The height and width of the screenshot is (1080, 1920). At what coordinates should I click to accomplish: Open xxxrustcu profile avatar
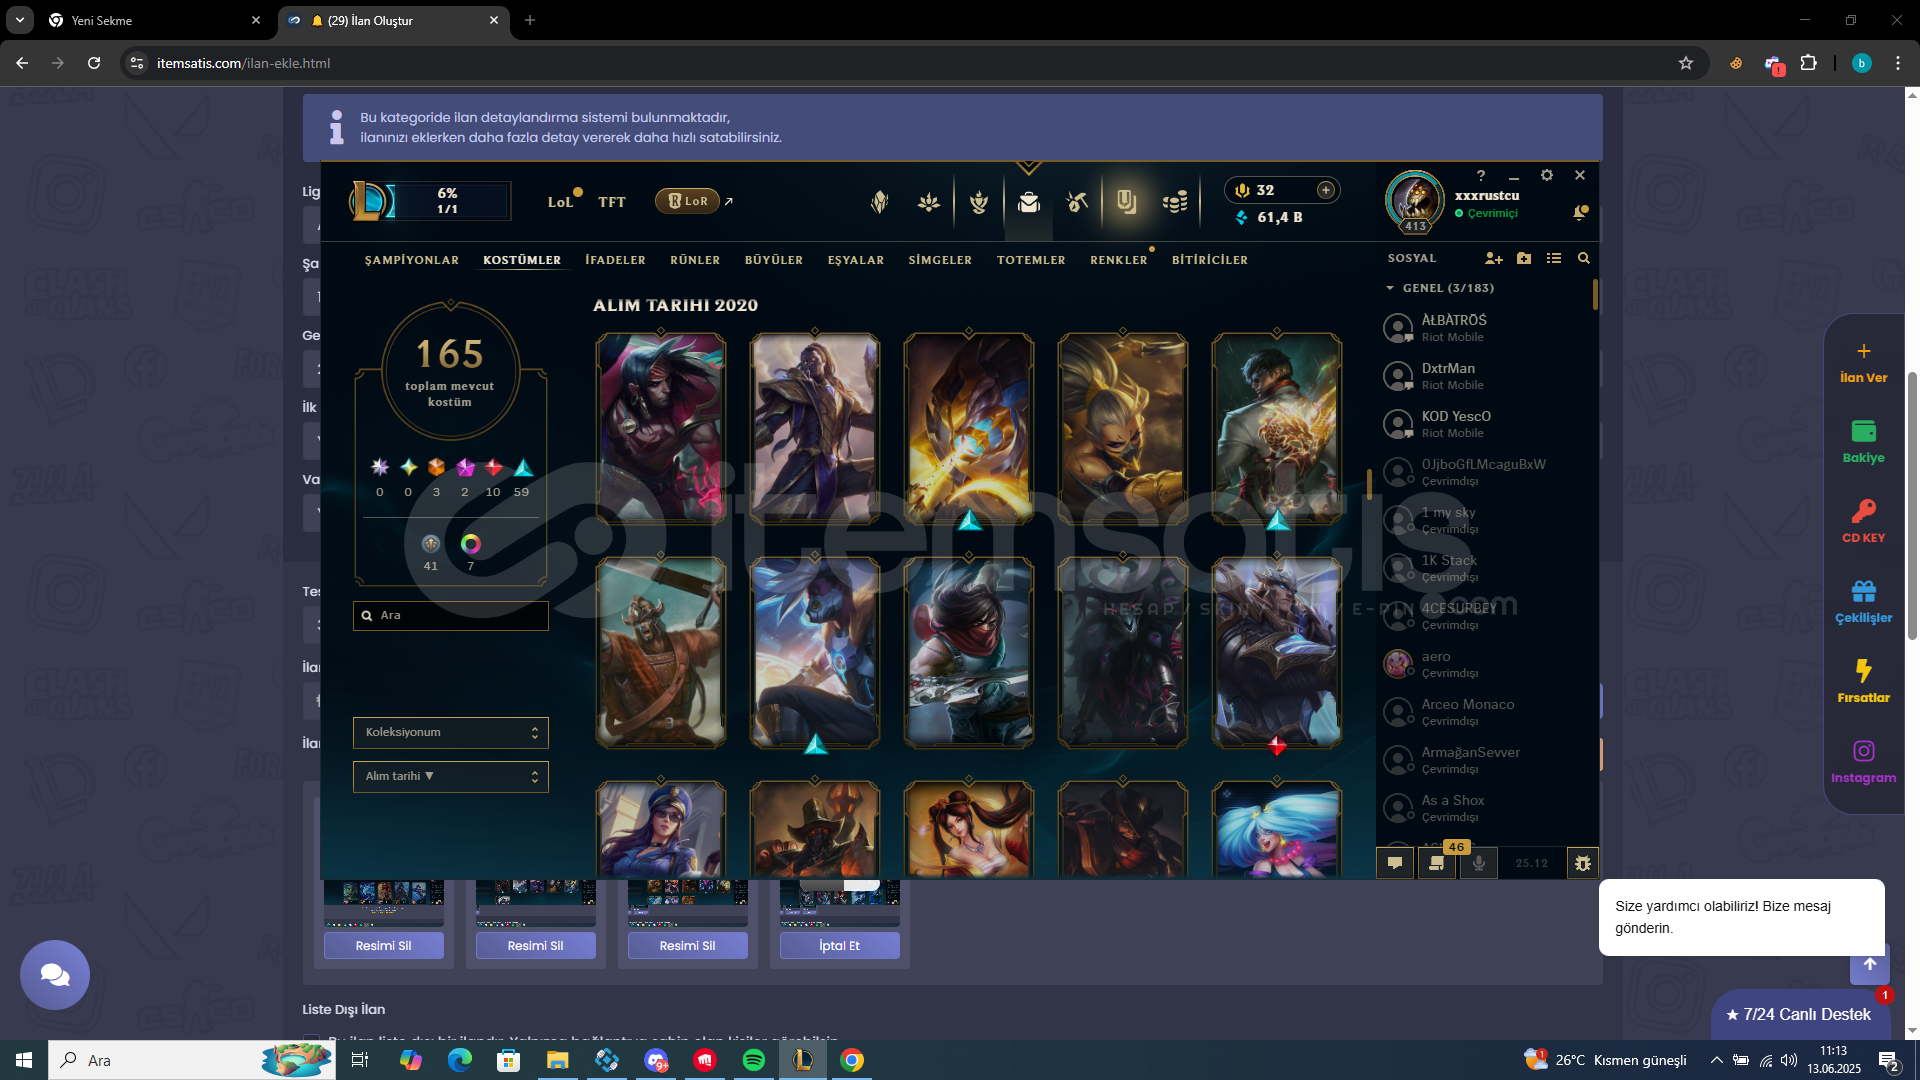click(1415, 200)
